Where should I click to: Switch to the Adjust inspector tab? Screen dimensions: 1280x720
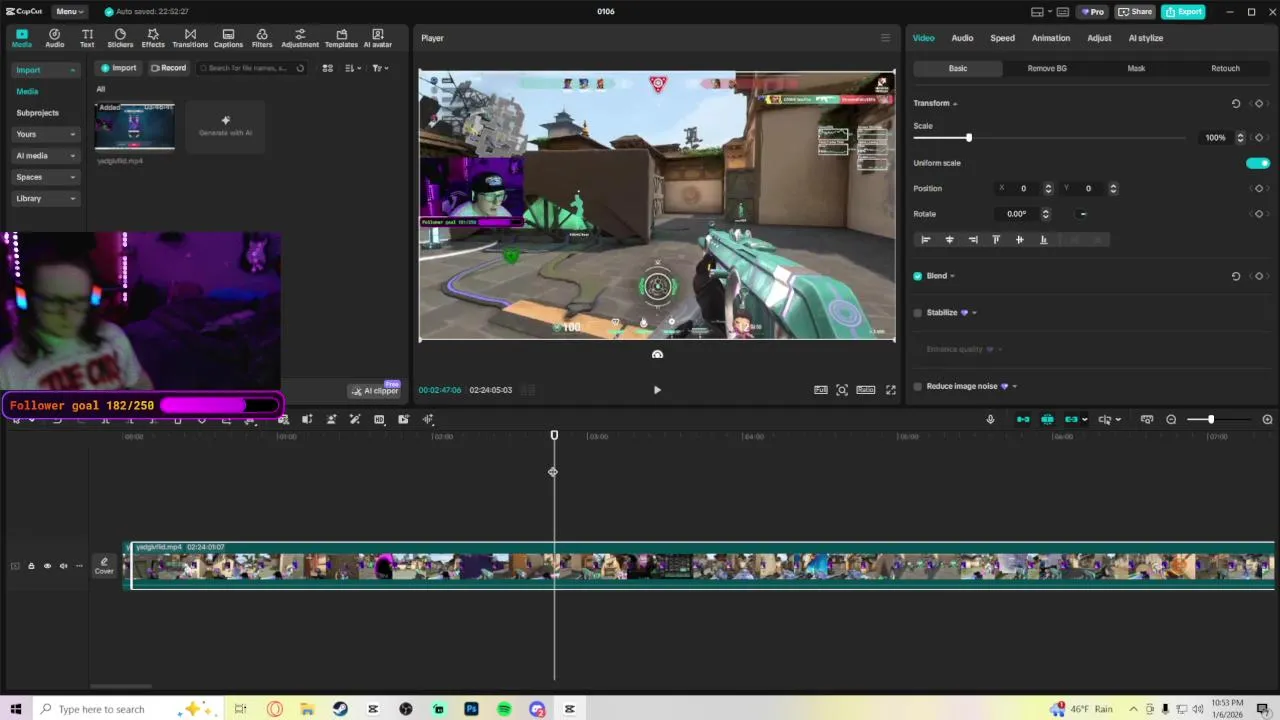(x=1099, y=38)
